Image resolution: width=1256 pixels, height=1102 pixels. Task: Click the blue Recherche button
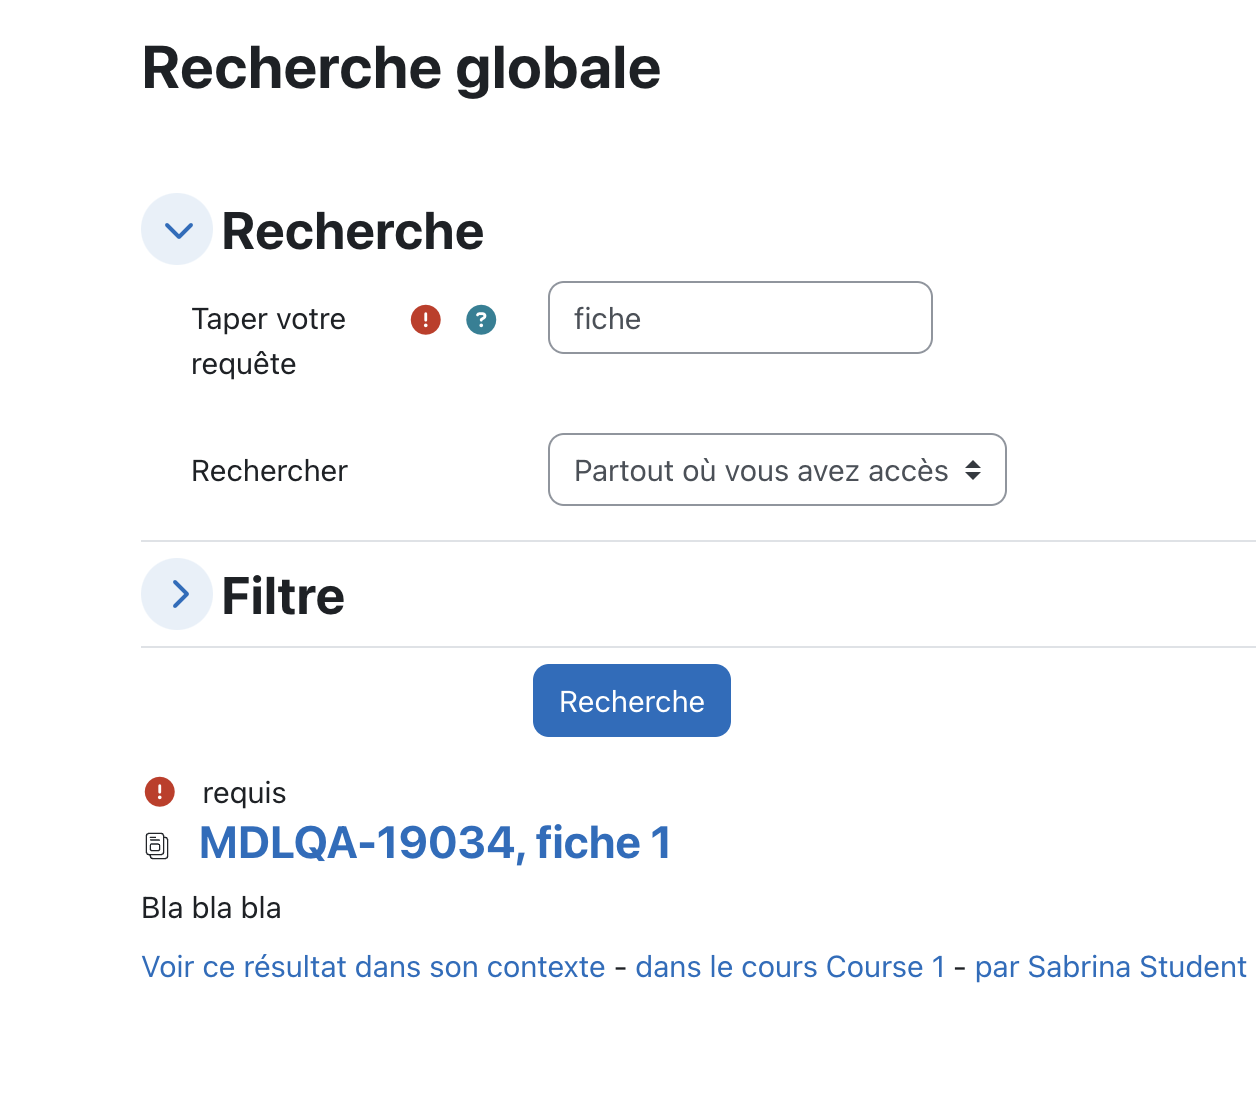632,701
